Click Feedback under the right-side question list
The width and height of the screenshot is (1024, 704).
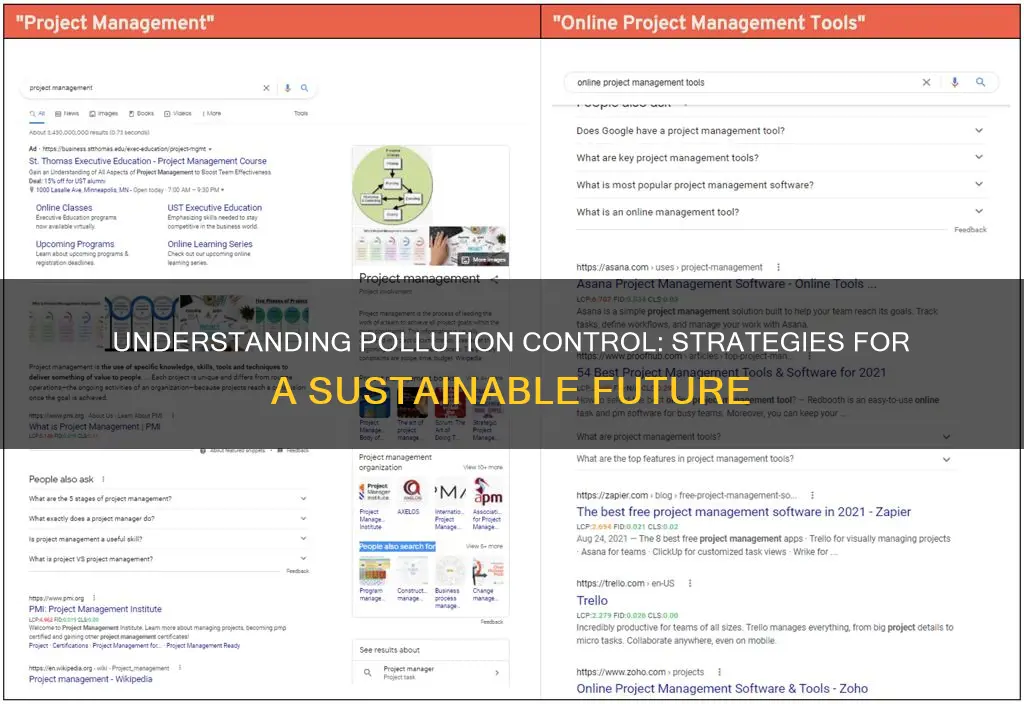tap(970, 230)
